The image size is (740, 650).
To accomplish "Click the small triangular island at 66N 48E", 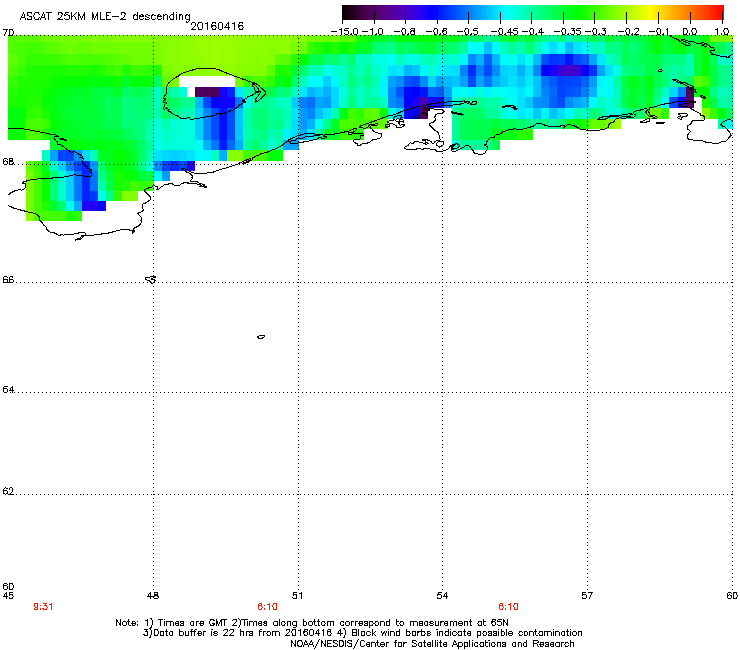I will (x=151, y=279).
